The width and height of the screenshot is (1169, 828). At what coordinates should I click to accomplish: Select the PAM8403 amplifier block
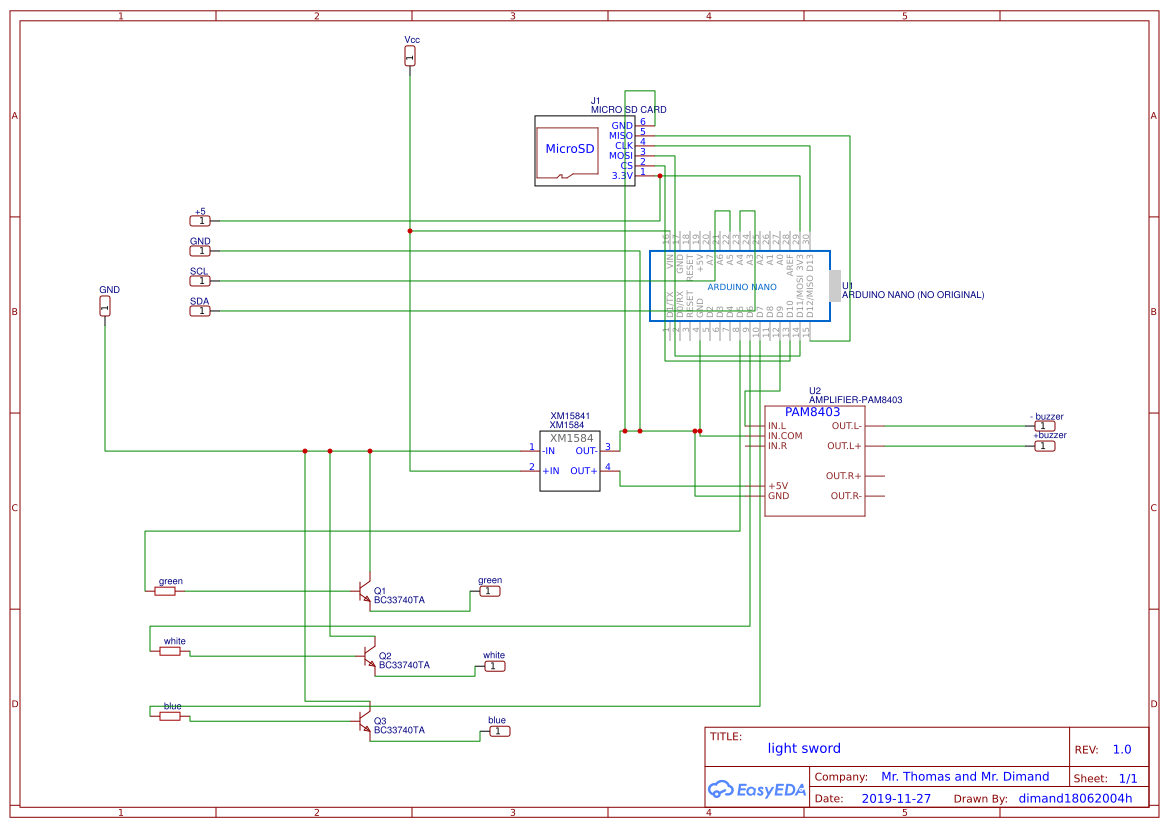(x=815, y=461)
